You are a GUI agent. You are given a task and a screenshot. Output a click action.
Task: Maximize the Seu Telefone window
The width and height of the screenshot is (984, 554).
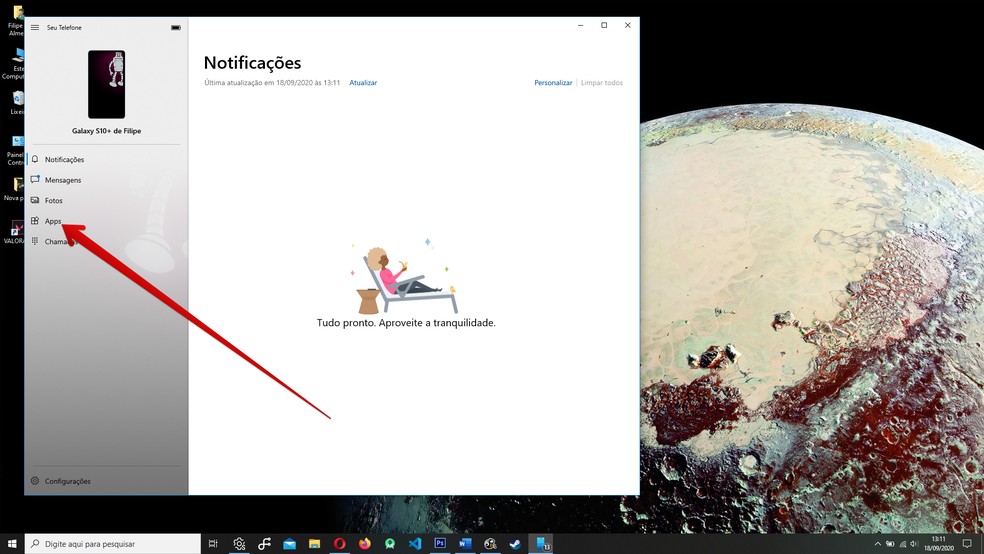click(604, 26)
